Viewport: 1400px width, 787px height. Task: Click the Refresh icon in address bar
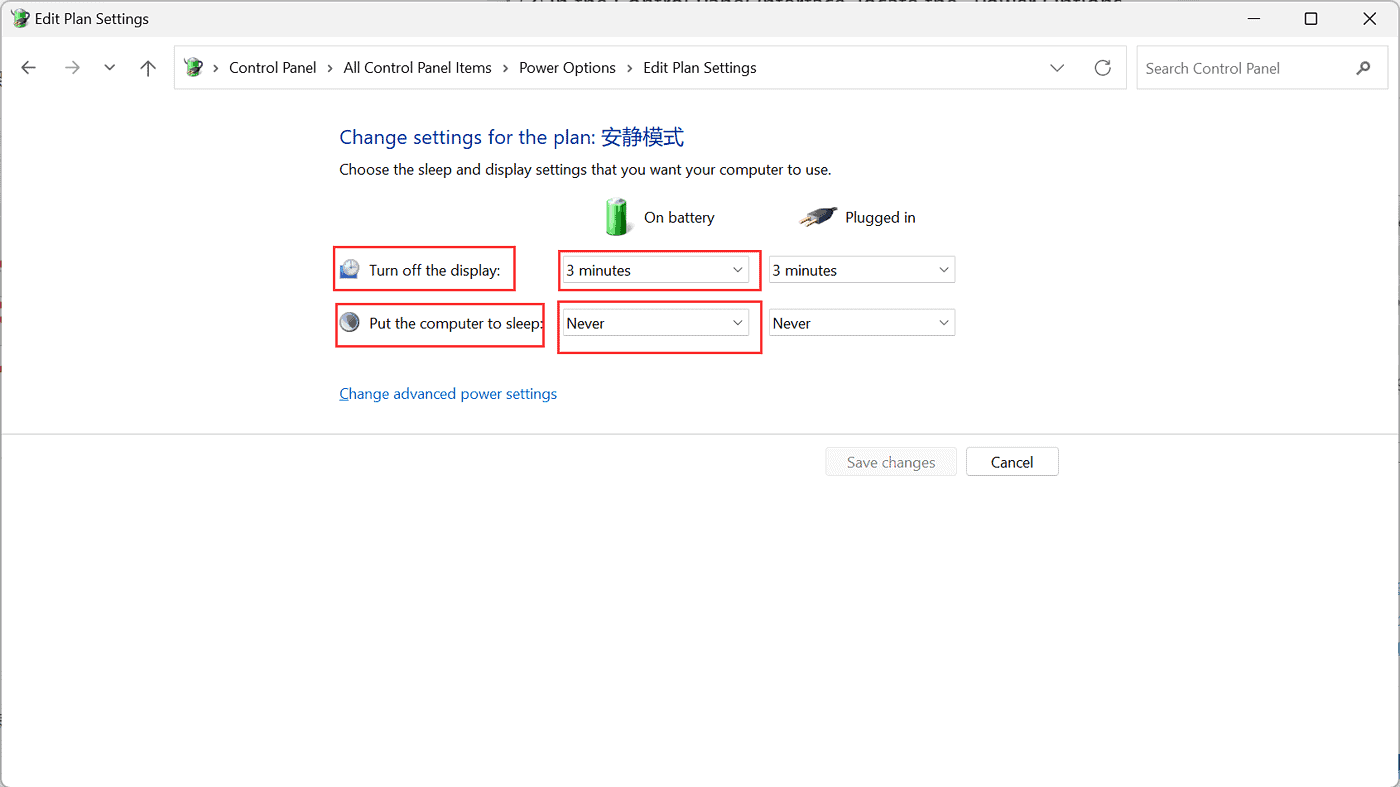point(1103,68)
